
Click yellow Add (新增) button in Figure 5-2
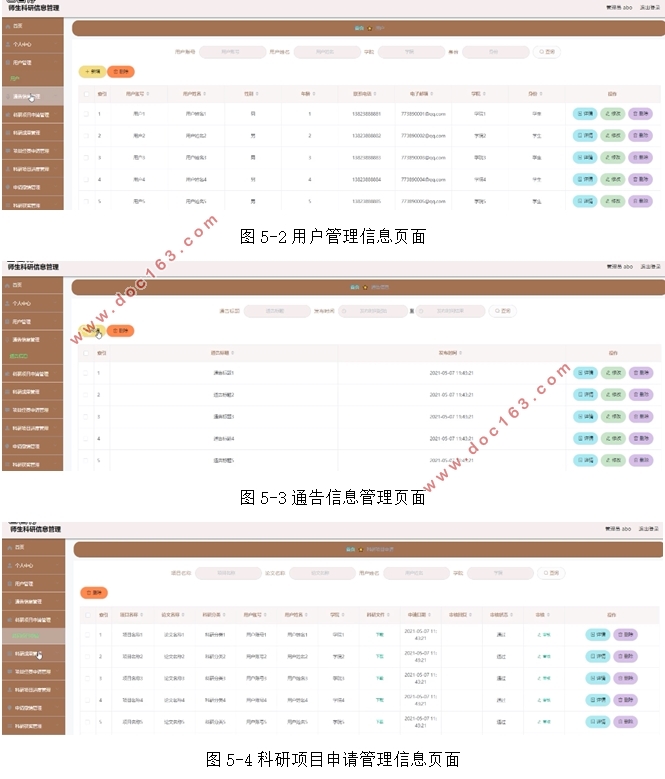point(92,72)
